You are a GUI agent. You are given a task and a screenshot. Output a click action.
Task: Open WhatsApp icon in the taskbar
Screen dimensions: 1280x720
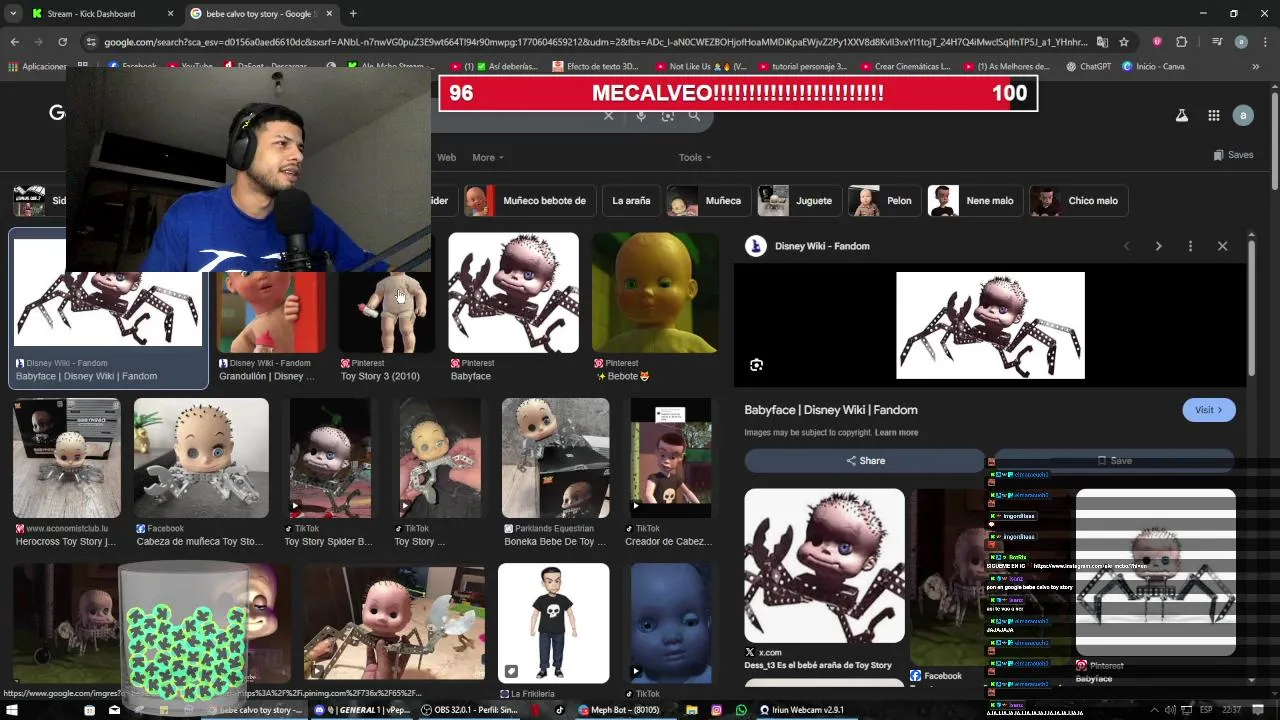coord(741,710)
